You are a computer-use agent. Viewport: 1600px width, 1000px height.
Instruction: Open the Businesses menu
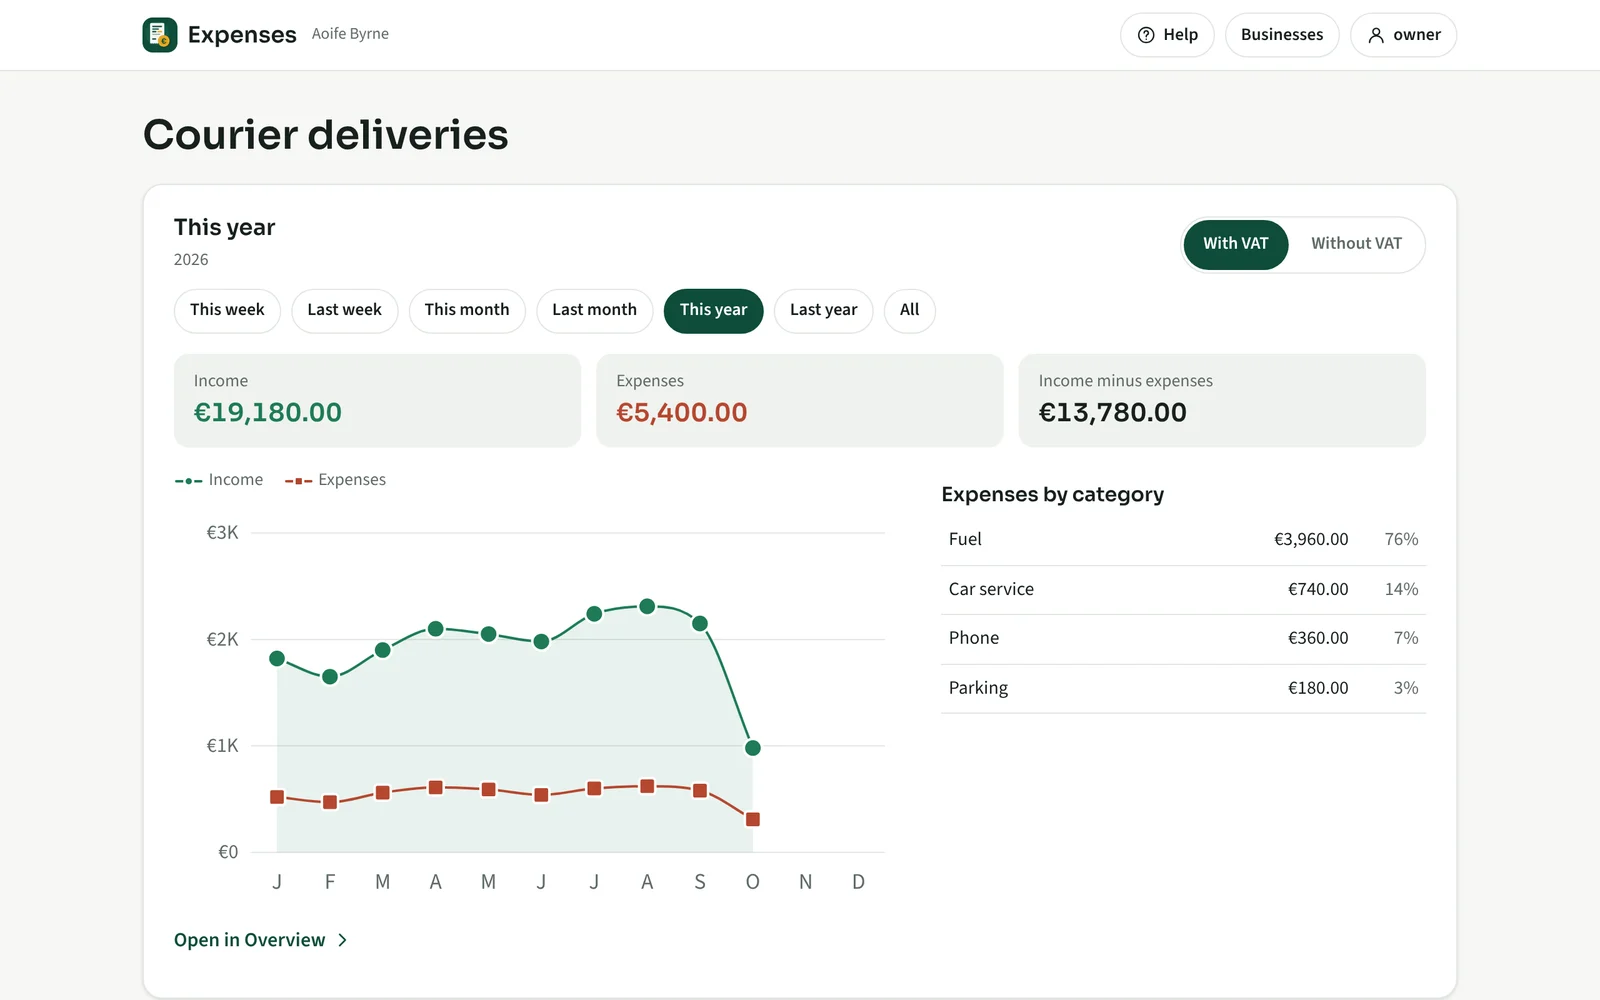coord(1282,35)
